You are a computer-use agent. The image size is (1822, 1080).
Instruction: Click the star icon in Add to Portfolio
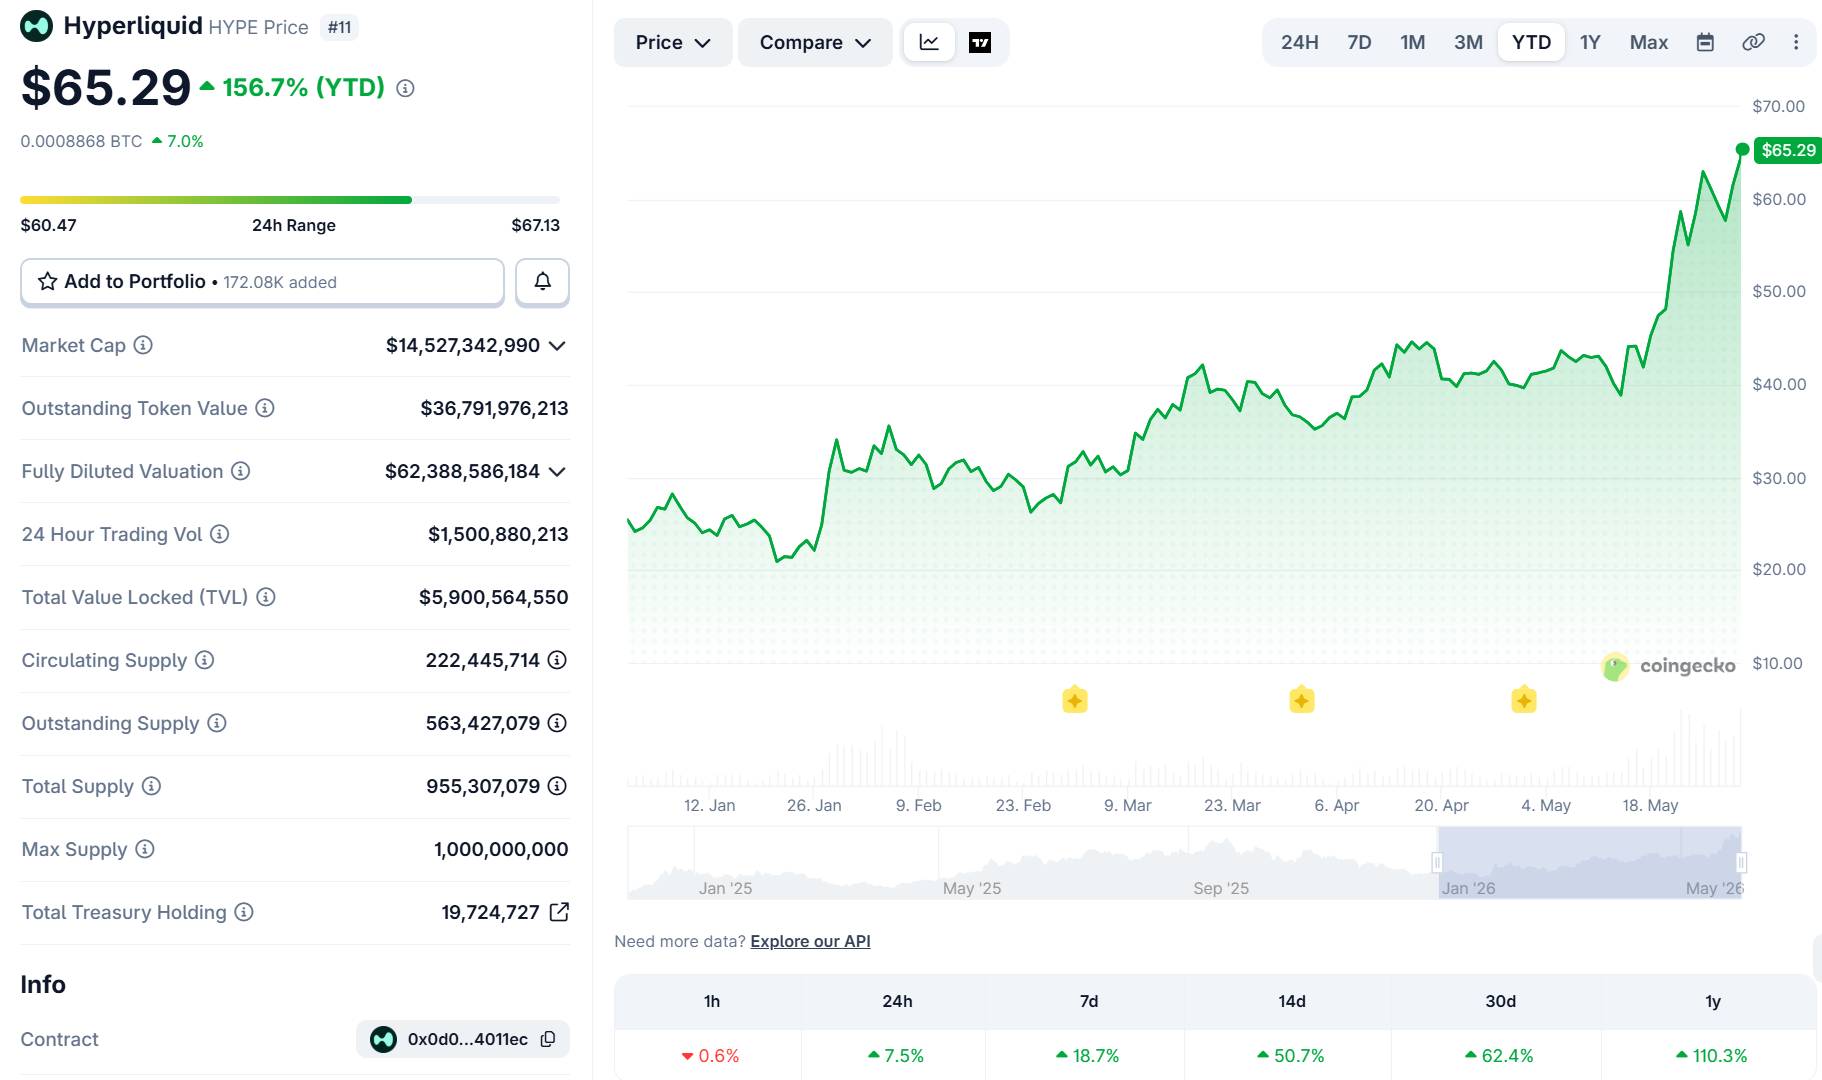coord(47,282)
